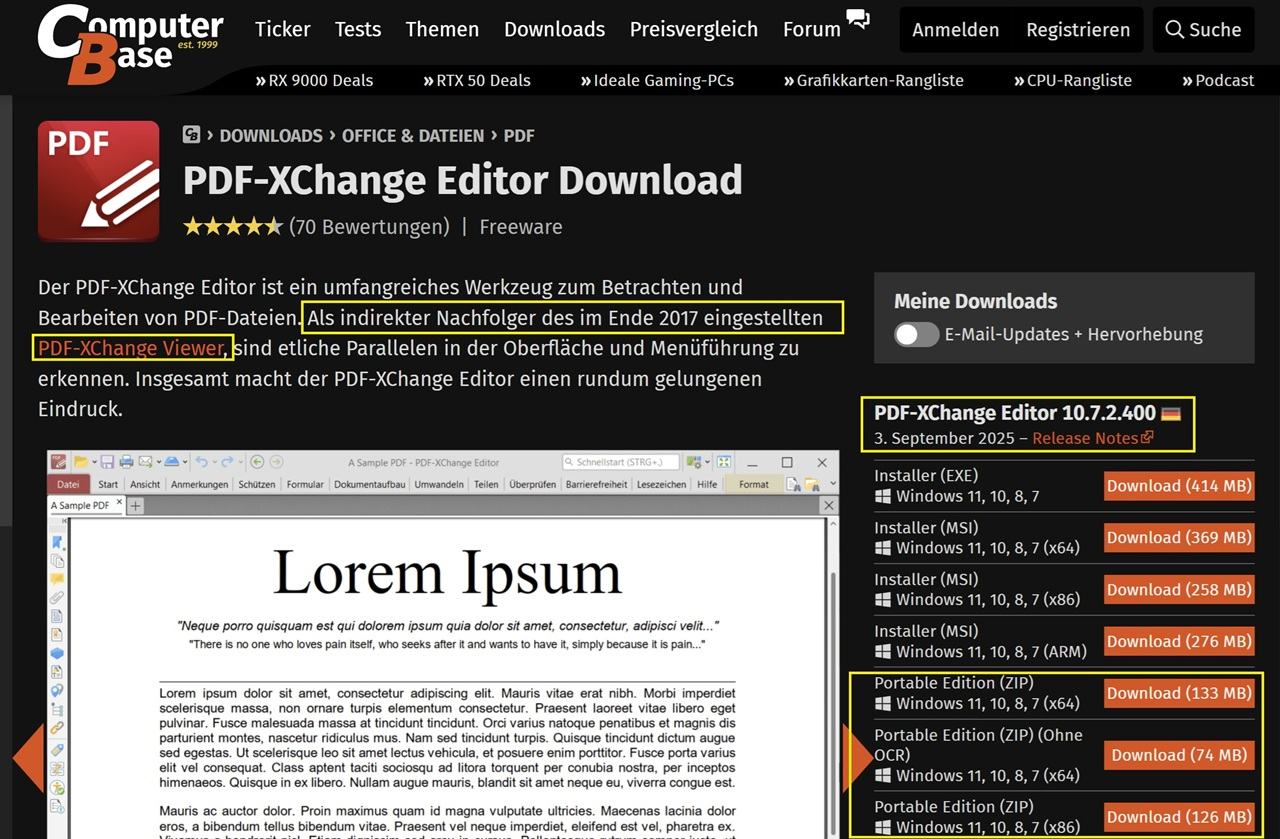
Task: Click the Forum speech bubbles icon
Action: coord(857,18)
